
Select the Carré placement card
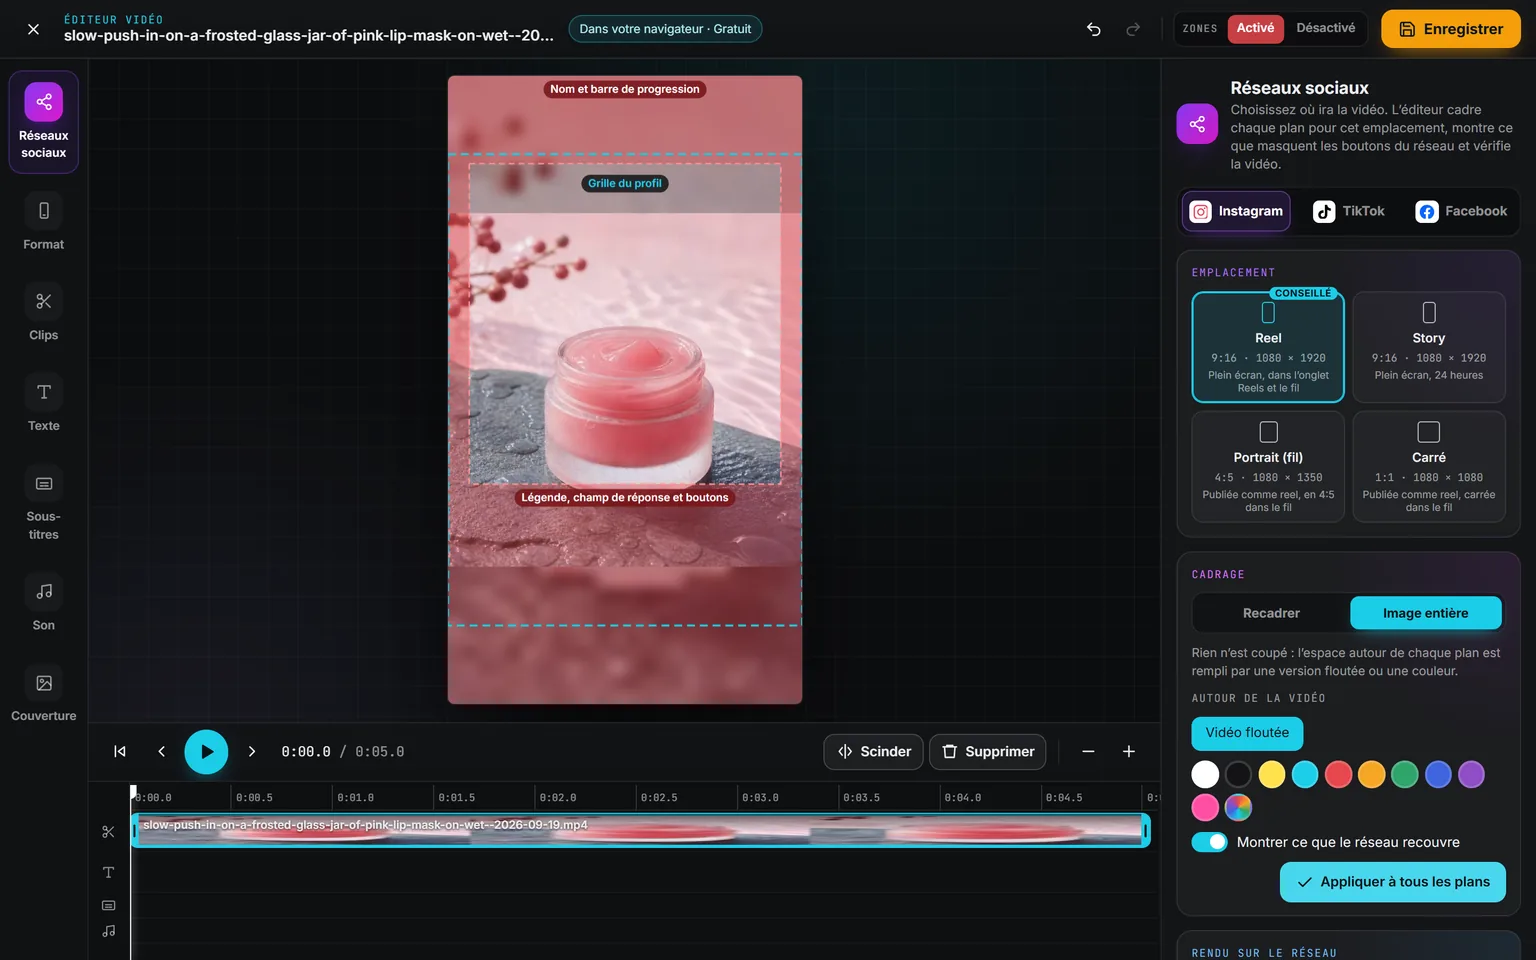click(1429, 467)
